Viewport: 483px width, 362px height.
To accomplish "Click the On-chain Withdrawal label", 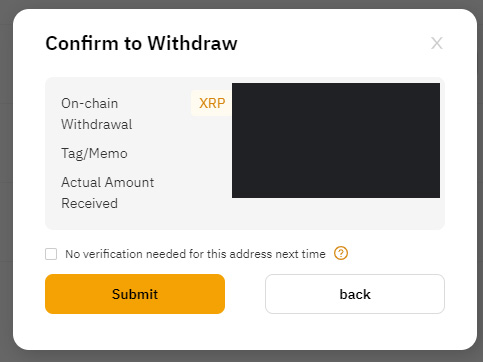I will (x=97, y=114).
